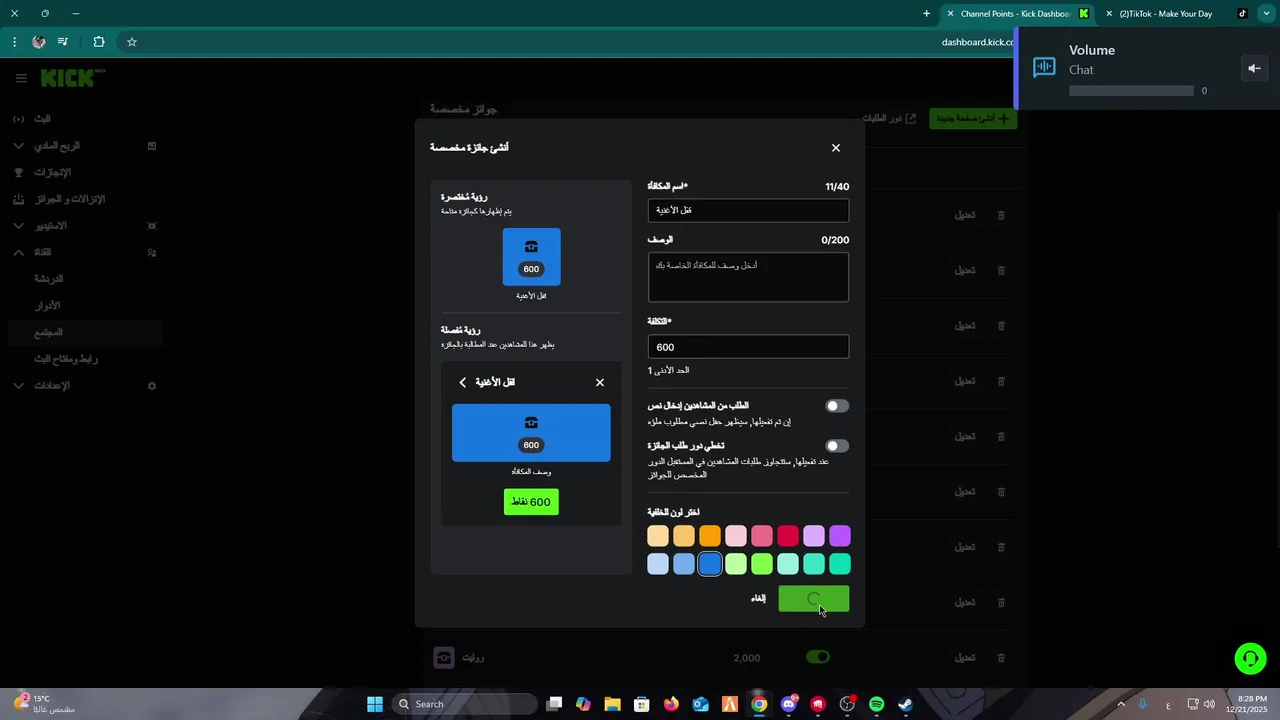Open Discord from the taskbar

(789, 704)
